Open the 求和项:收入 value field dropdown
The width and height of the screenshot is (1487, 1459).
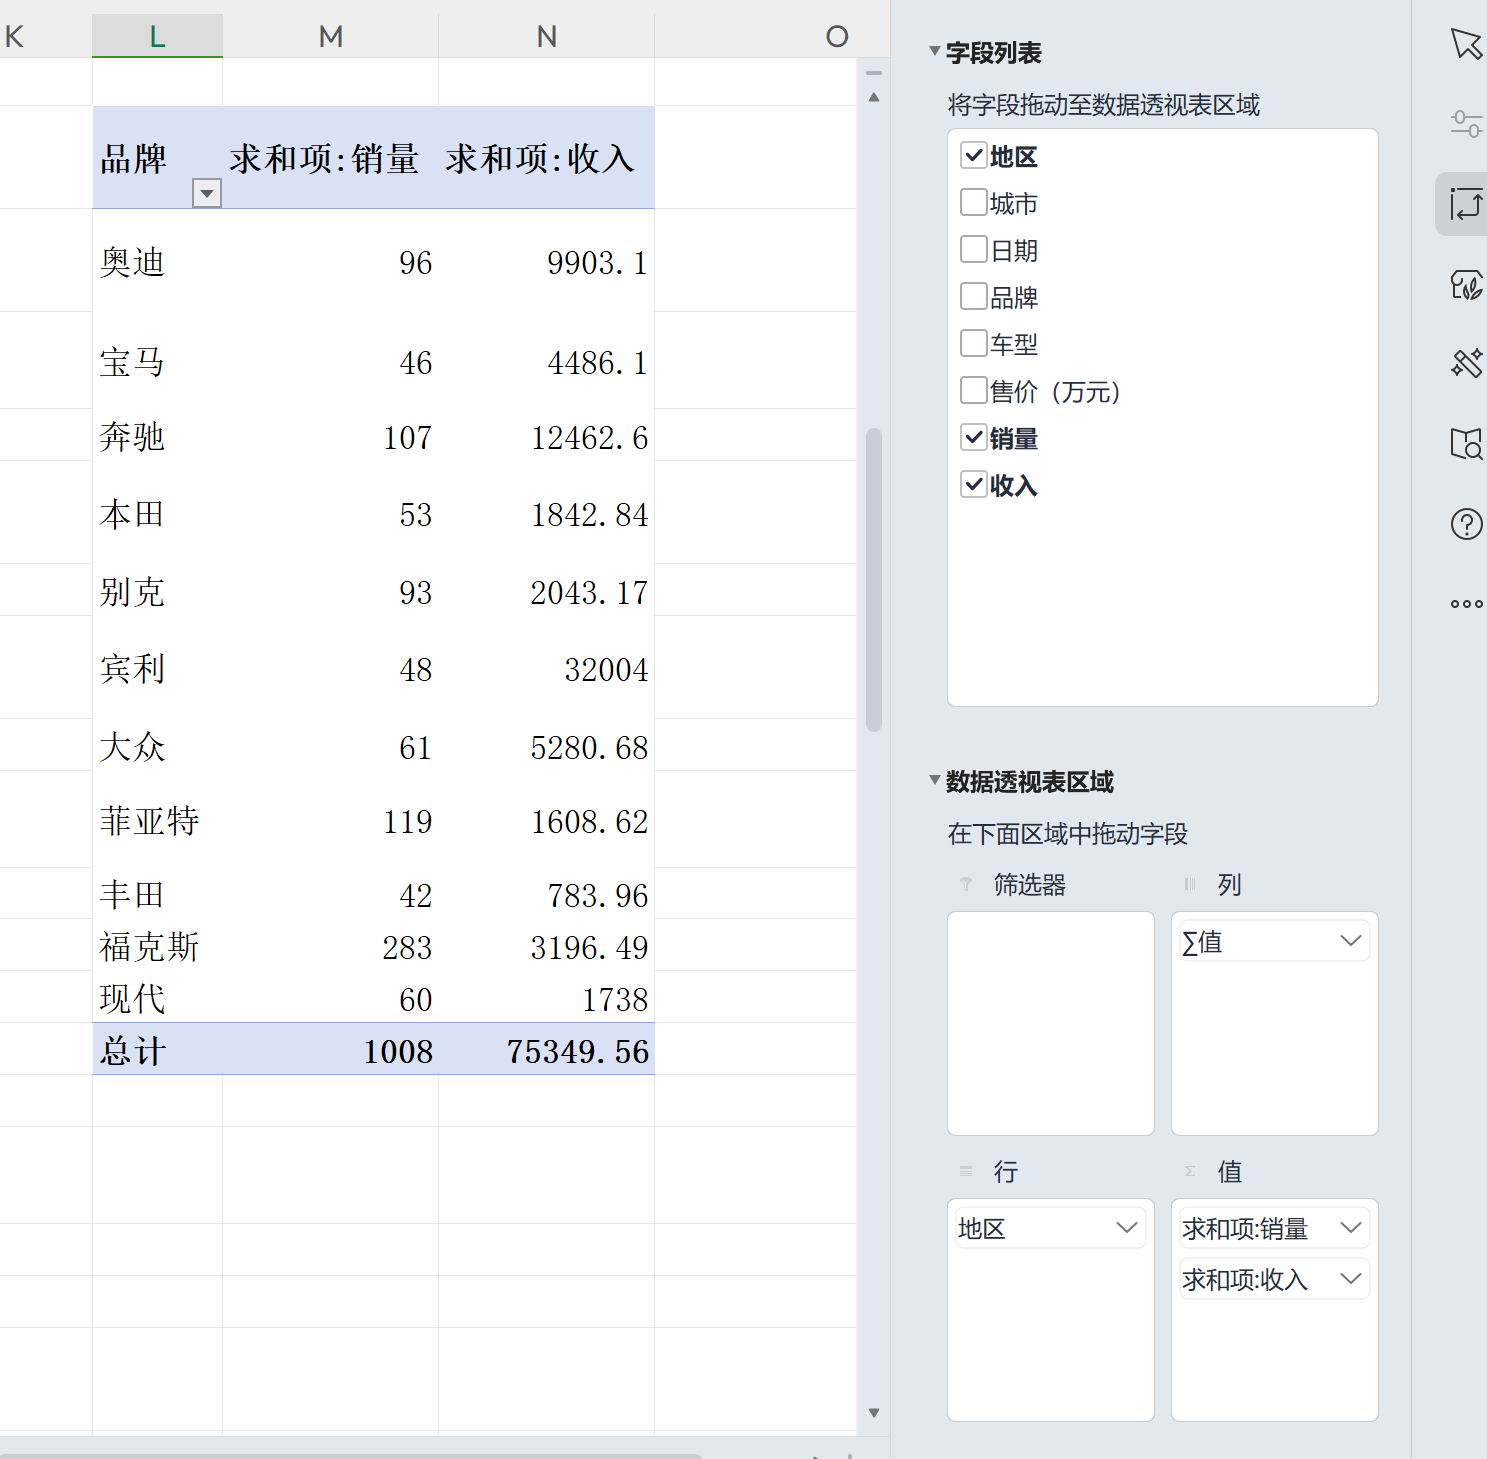coord(1350,1279)
